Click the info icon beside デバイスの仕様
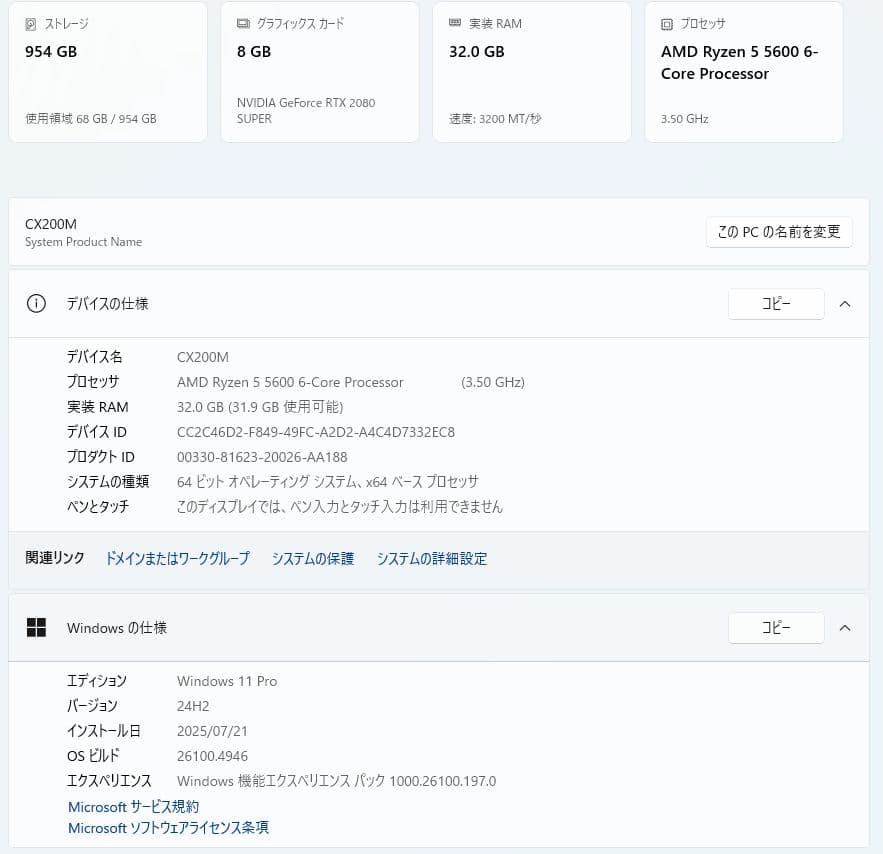 (36, 303)
